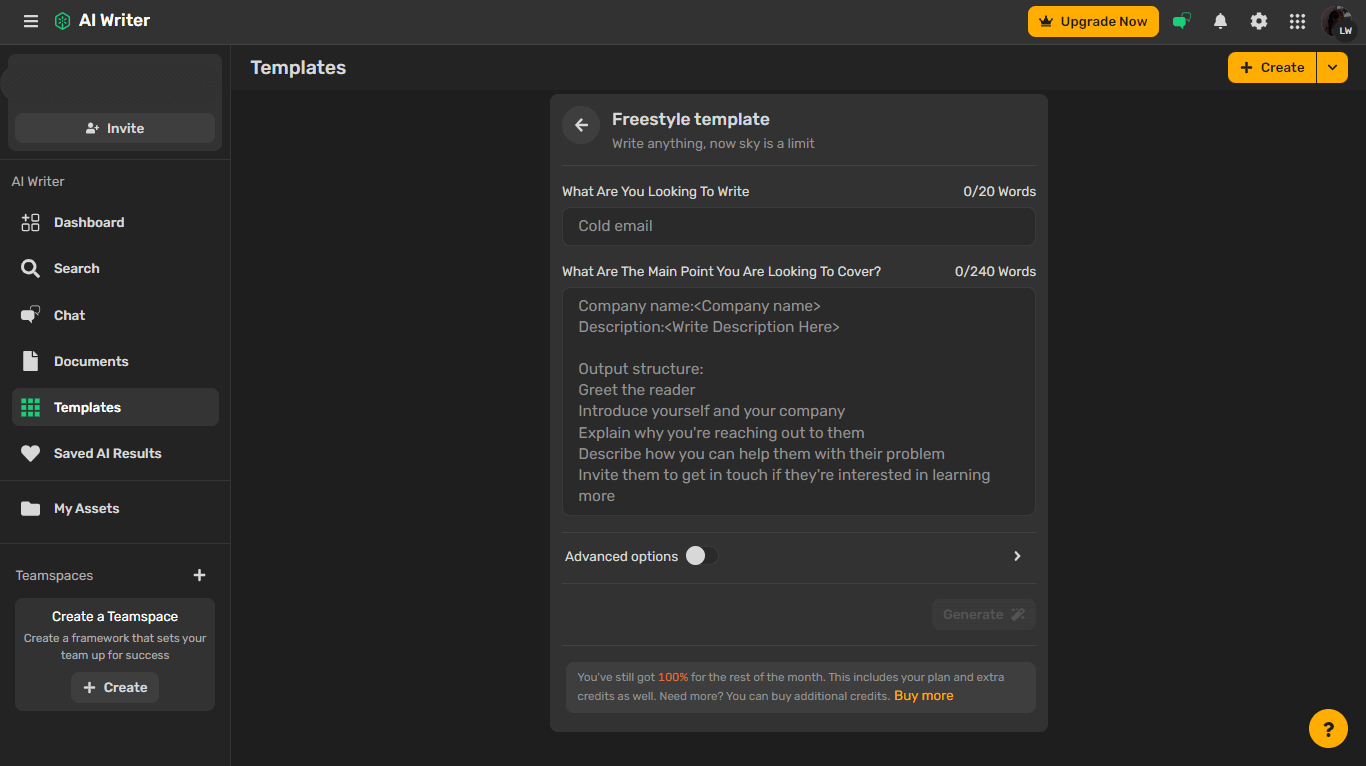Click the Documents file icon
The height and width of the screenshot is (766, 1366).
[x=31, y=361]
